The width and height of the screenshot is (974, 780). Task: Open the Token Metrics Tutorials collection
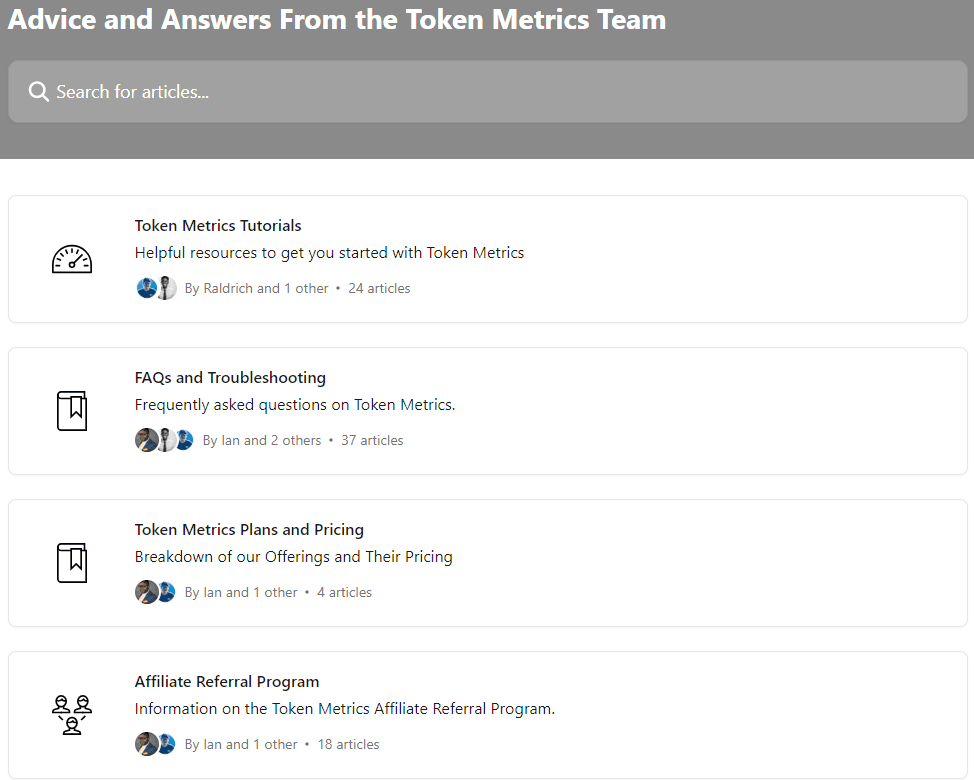point(218,225)
